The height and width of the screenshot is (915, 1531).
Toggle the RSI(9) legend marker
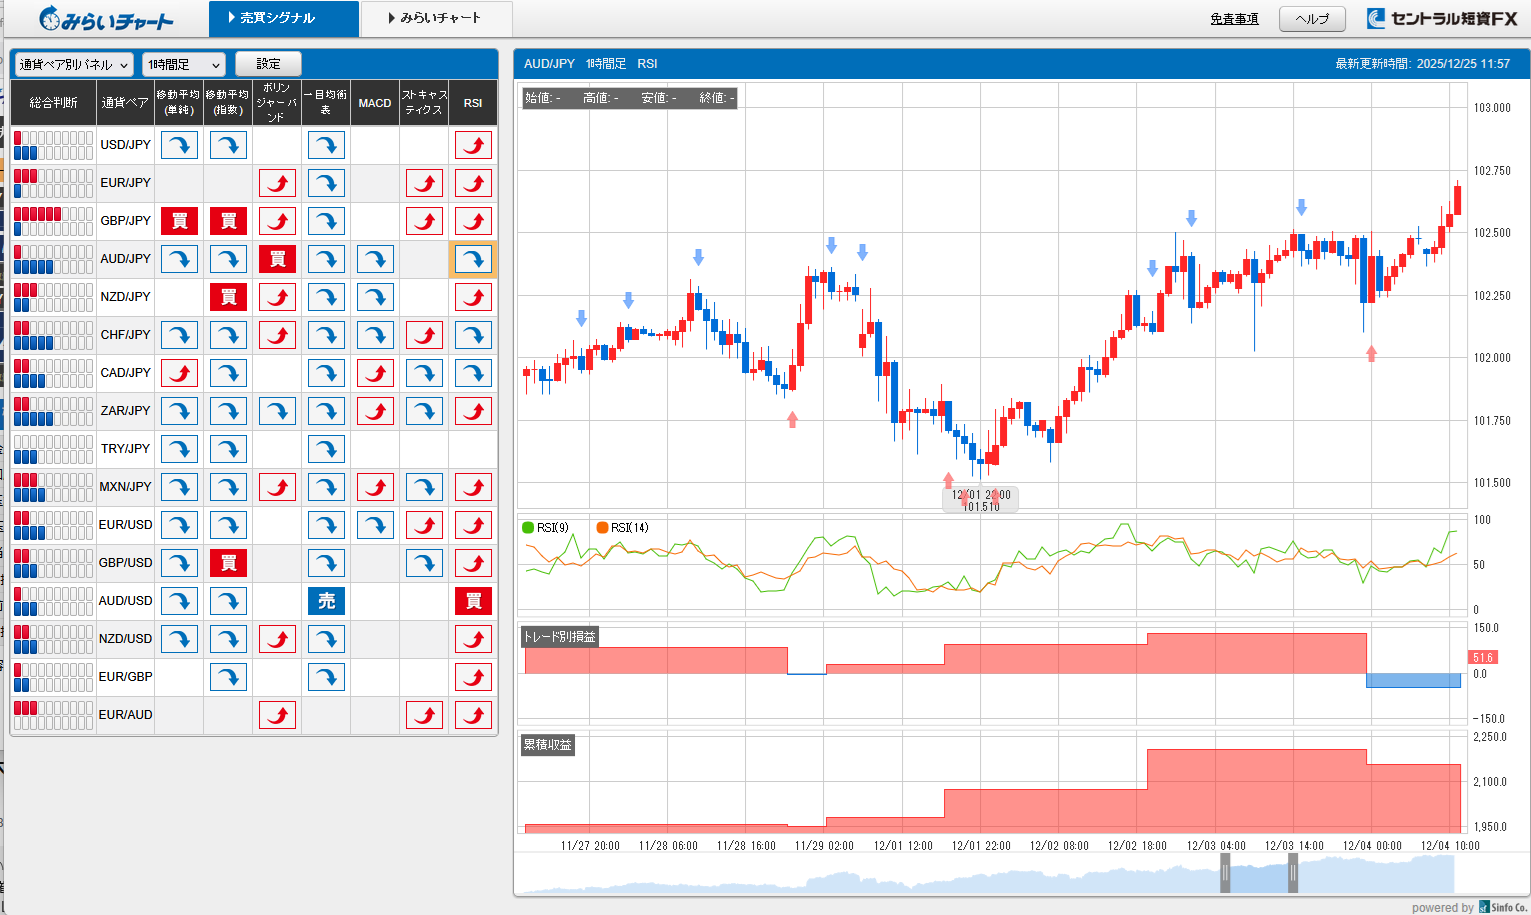[528, 528]
